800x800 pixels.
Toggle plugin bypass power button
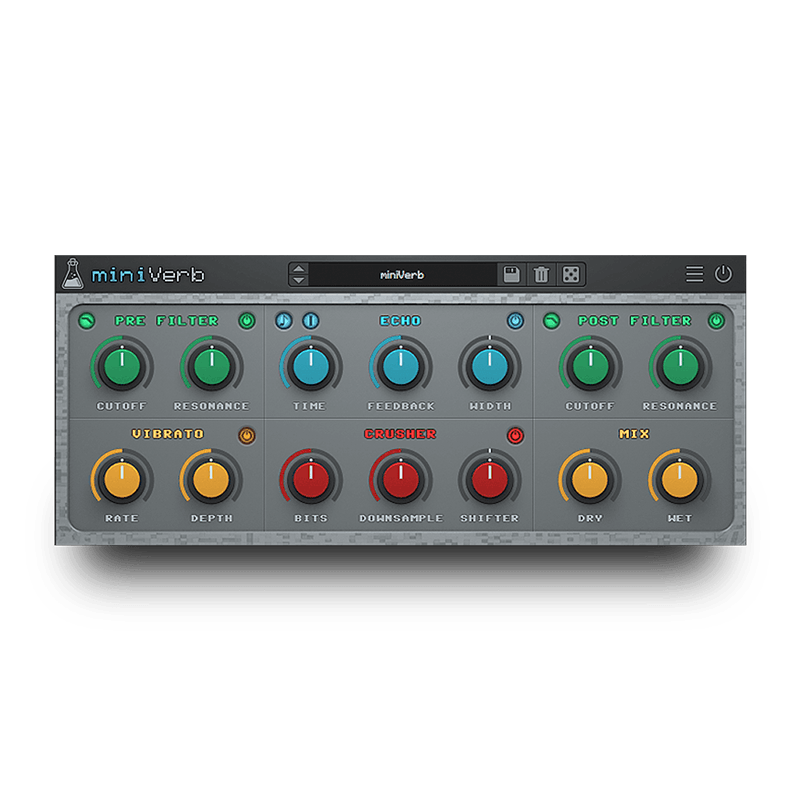tap(723, 274)
